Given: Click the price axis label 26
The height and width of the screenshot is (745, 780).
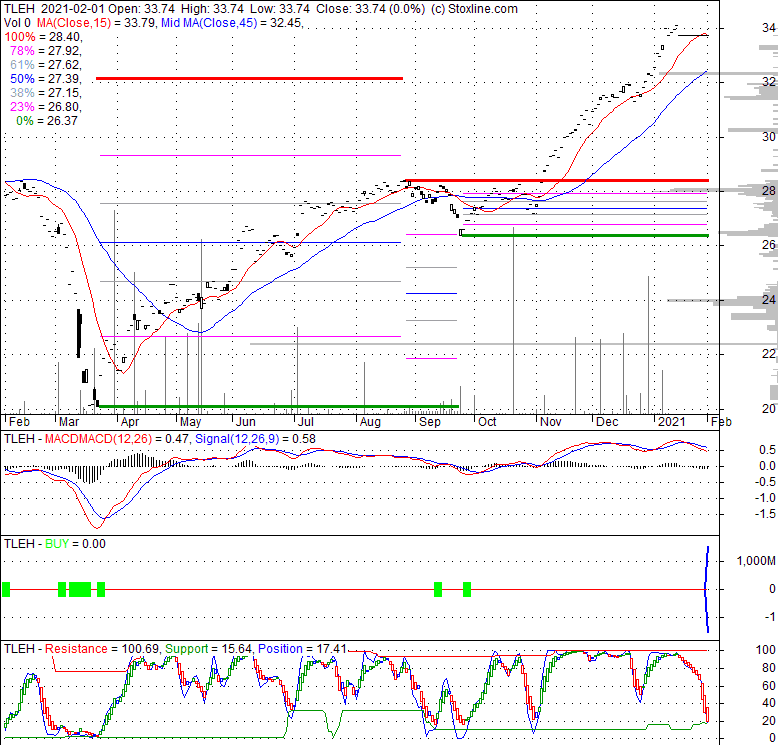Looking at the screenshot, I should click(x=769, y=245).
